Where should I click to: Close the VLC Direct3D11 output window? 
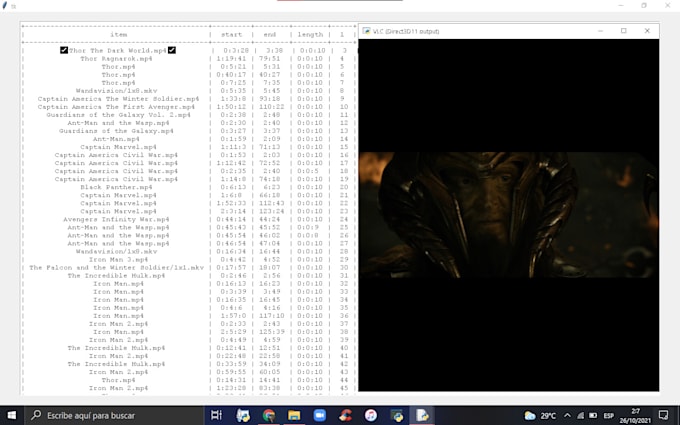[647, 31]
